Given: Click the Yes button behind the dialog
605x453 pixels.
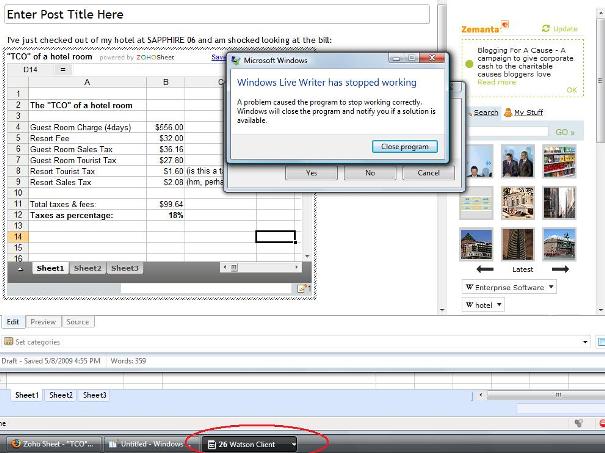Looking at the screenshot, I should click(x=311, y=173).
